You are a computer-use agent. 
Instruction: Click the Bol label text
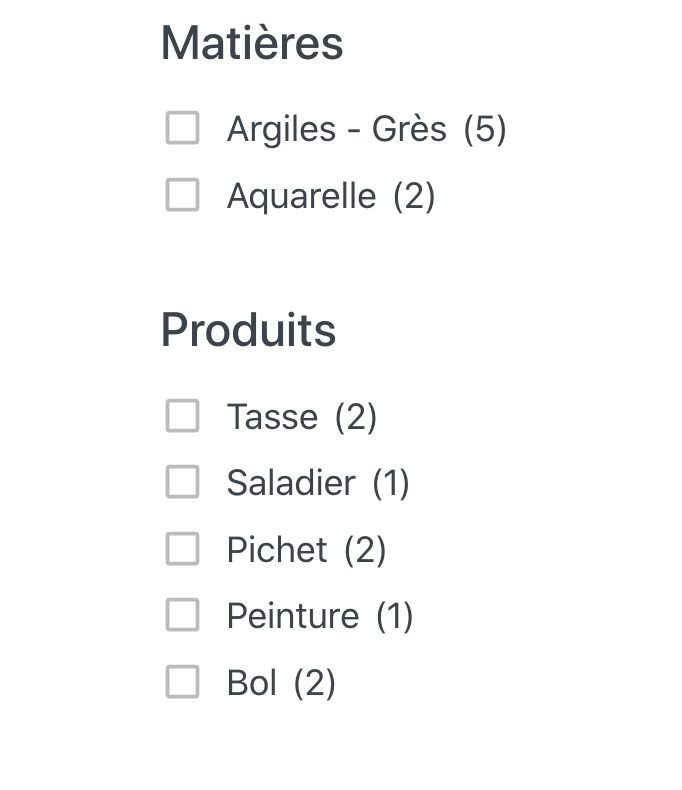pyautogui.click(x=252, y=683)
